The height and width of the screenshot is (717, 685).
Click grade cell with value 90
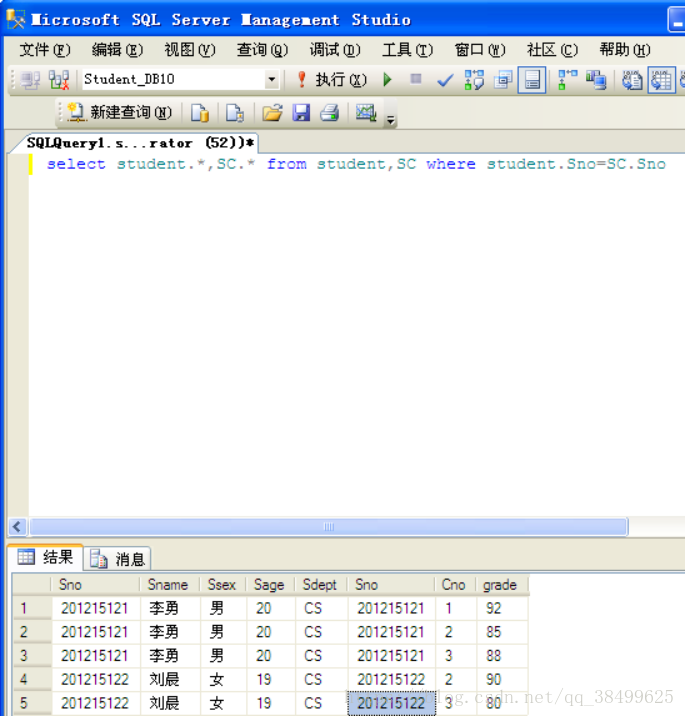pyautogui.click(x=502, y=680)
